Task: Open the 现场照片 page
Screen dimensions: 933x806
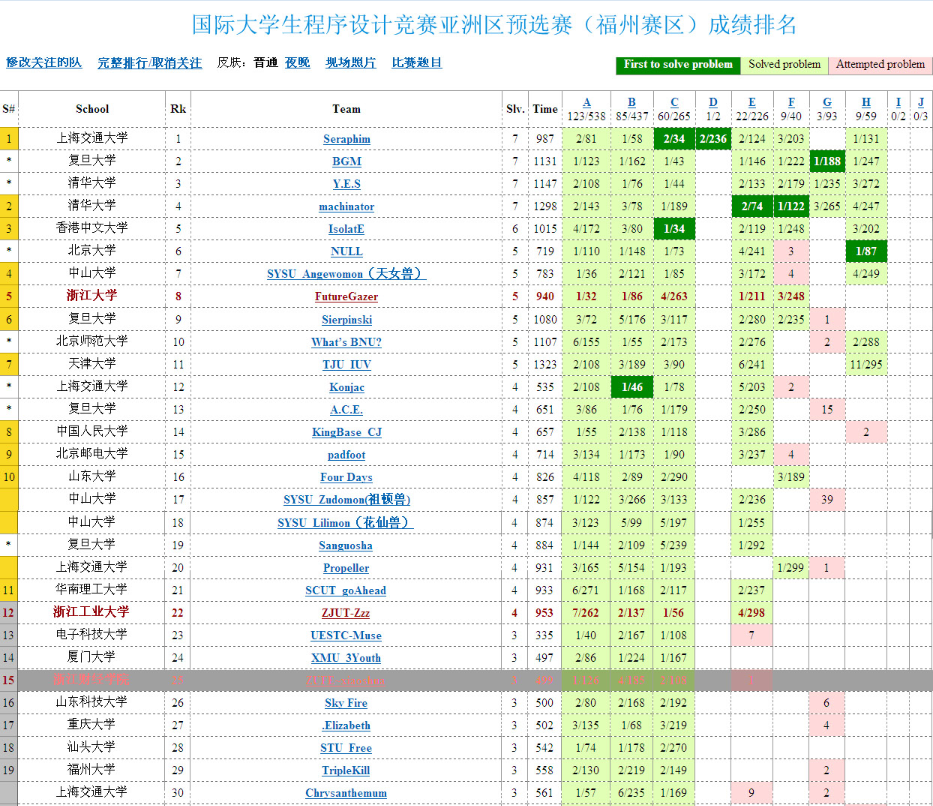Action: click(351, 63)
